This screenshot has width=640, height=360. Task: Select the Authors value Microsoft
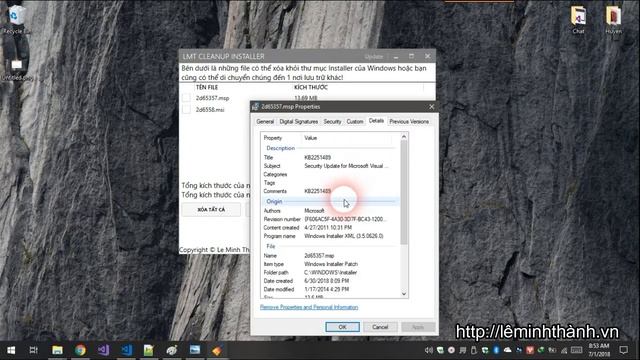pyautogui.click(x=314, y=211)
